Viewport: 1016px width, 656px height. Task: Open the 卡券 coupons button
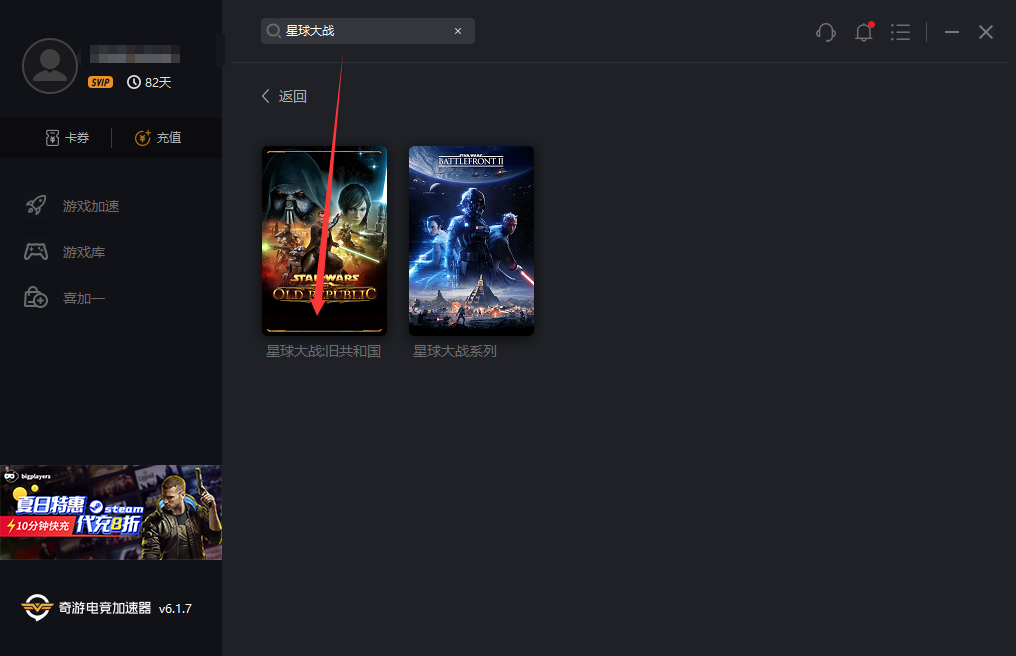pyautogui.click(x=67, y=138)
